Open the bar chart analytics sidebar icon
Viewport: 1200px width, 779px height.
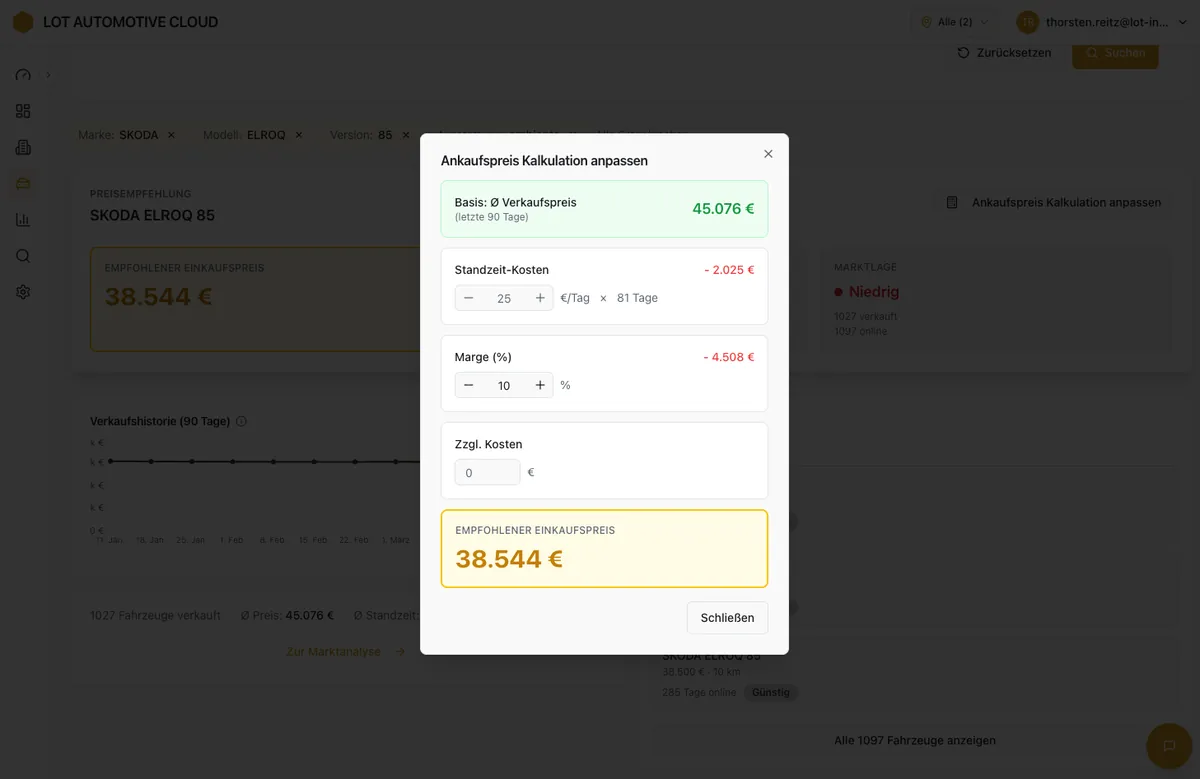[23, 220]
